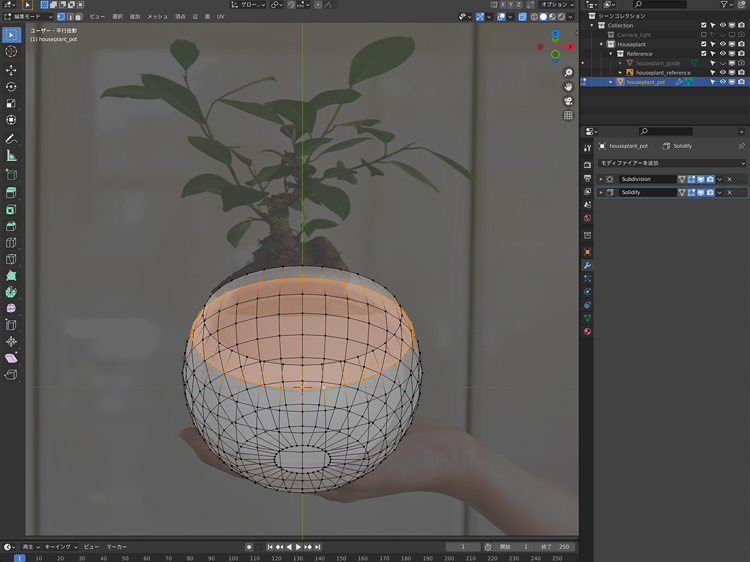The height and width of the screenshot is (562, 750).
Task: Open the Edit Mode selector dropdown
Action: [26, 17]
